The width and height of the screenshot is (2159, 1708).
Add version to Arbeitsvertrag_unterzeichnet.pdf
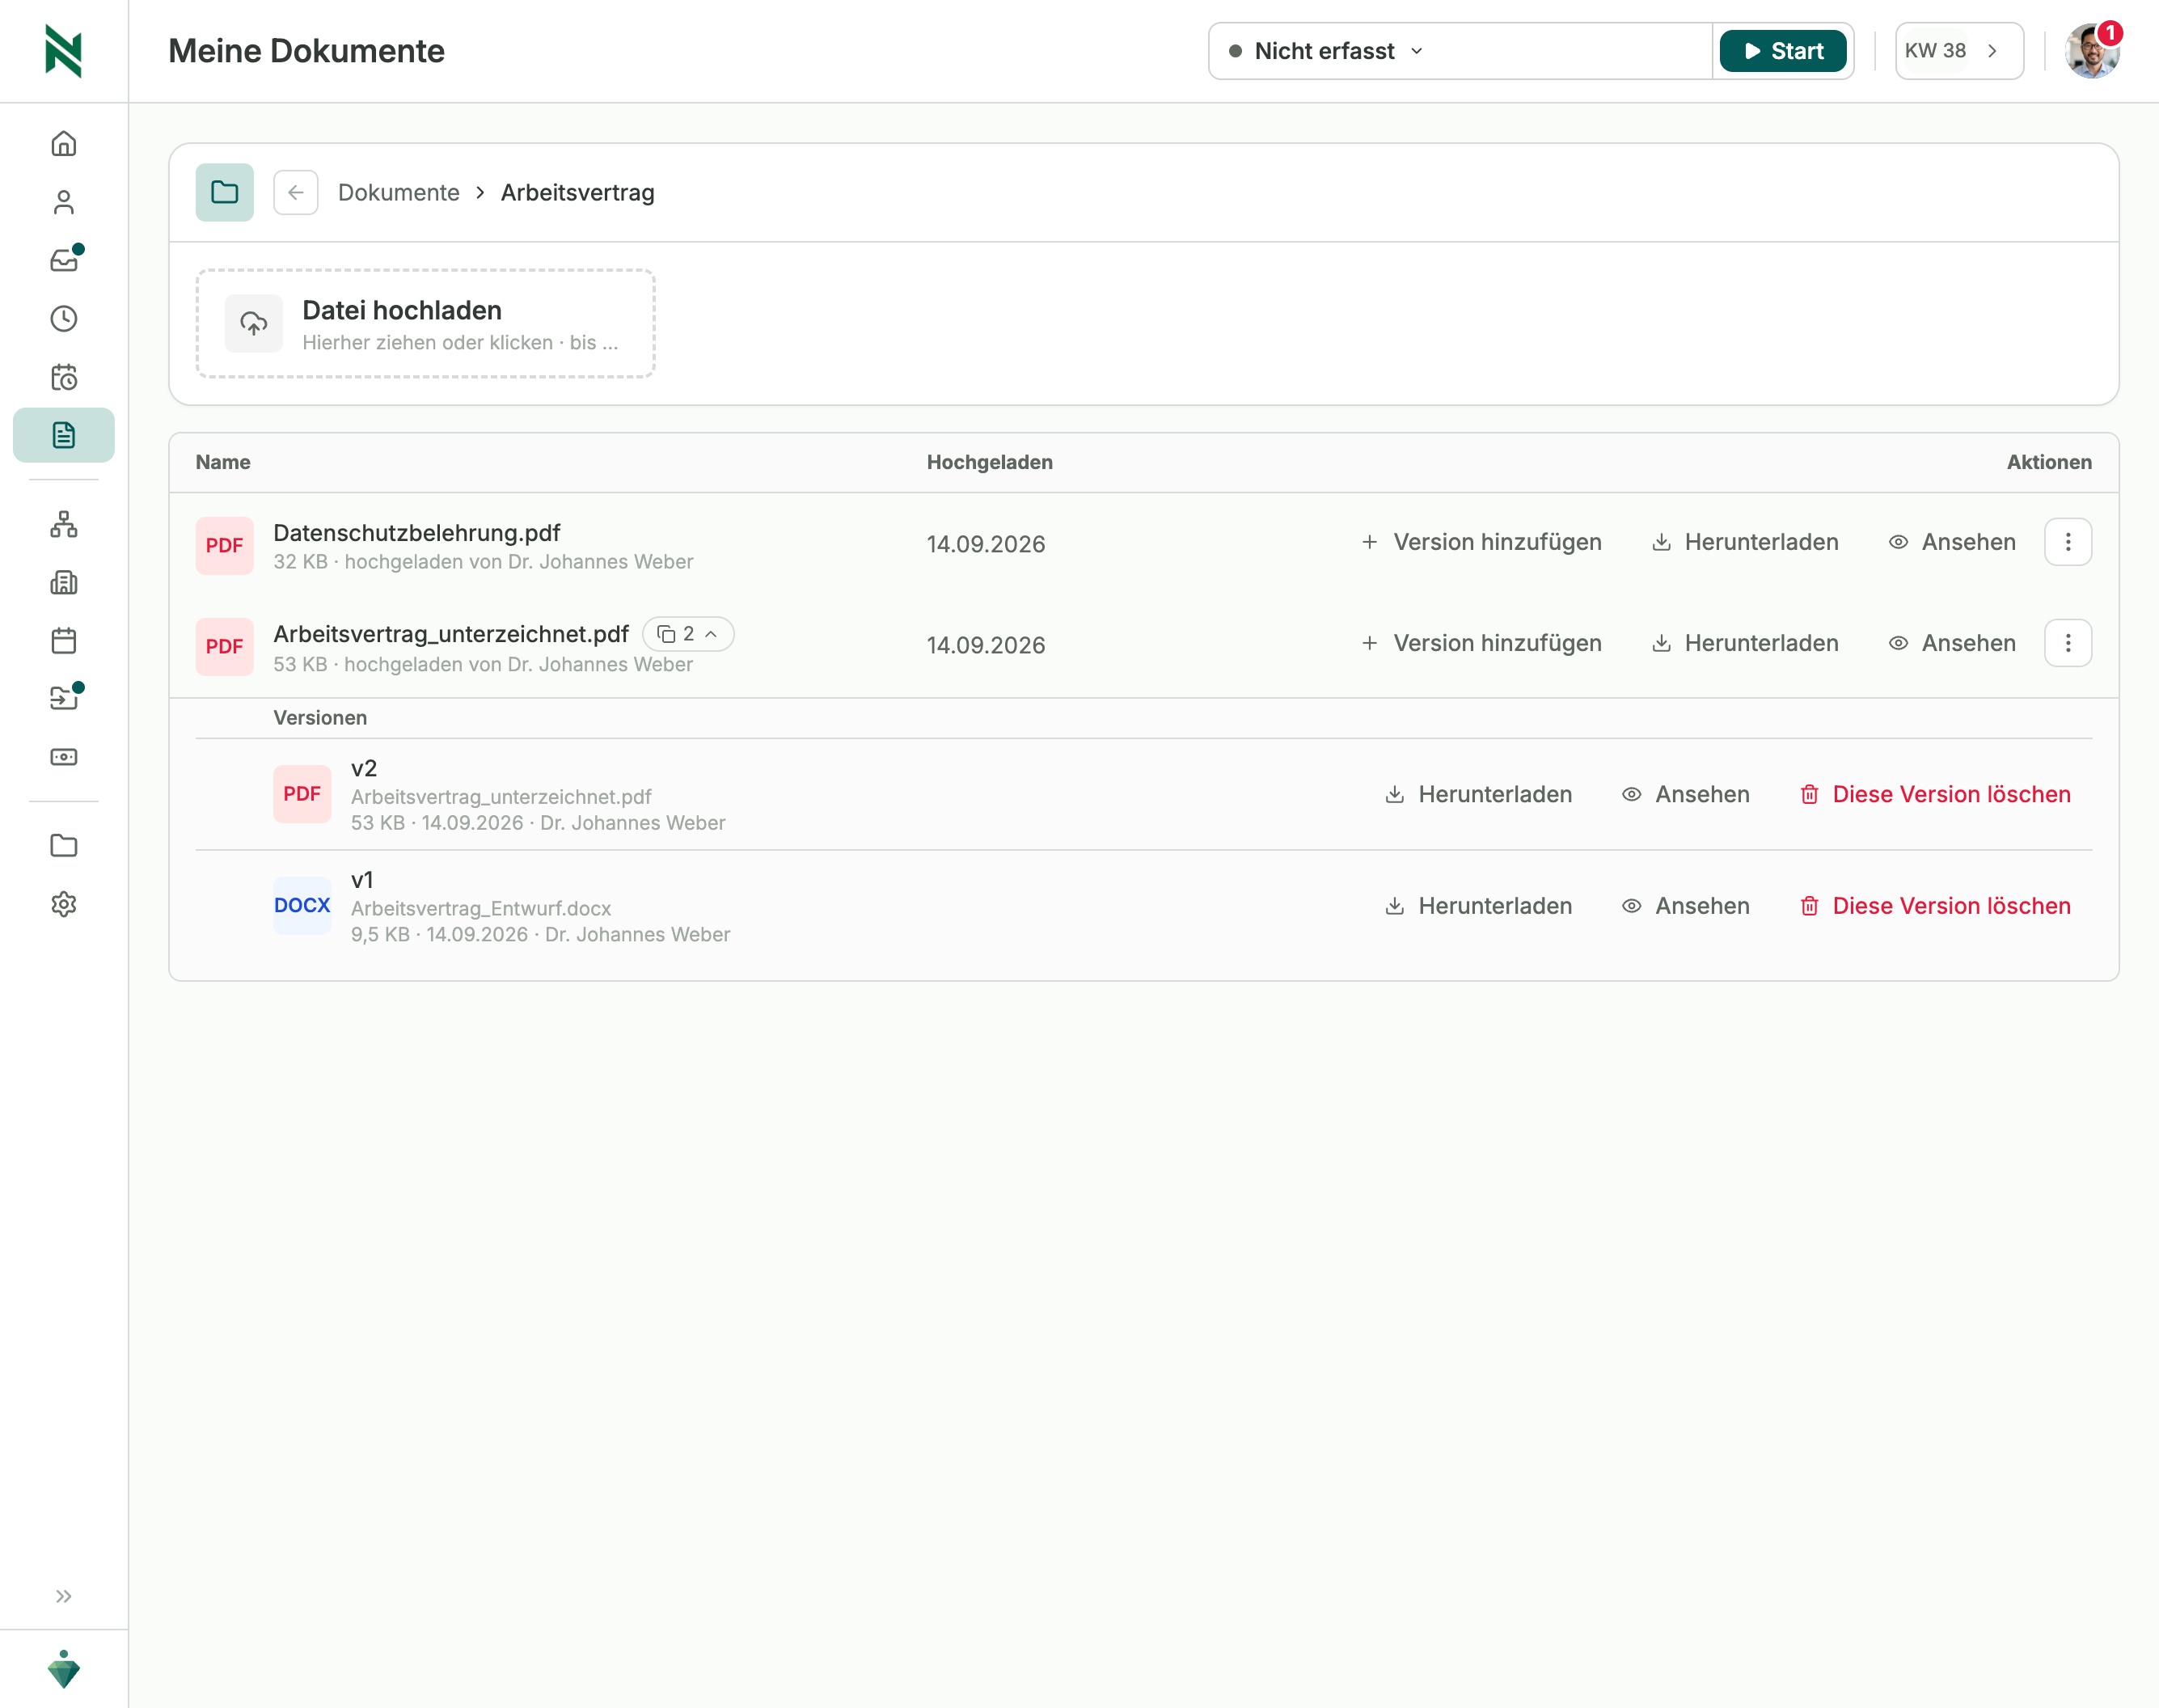[x=1481, y=643]
